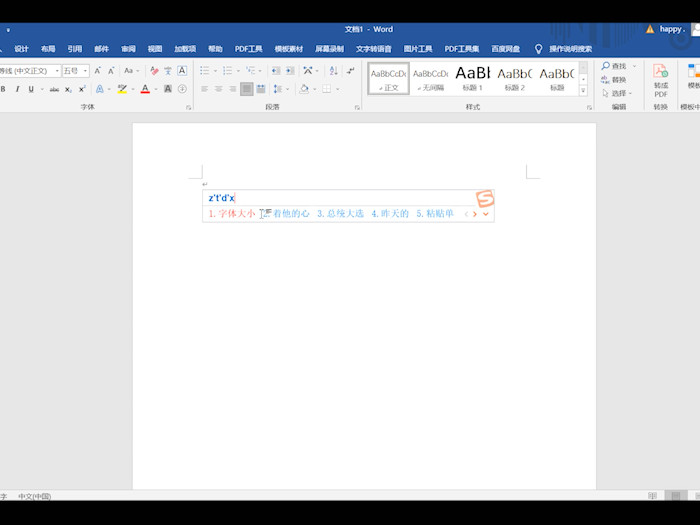Decrease paragraph indent
This screenshot has height=525, width=700.
[276, 71]
